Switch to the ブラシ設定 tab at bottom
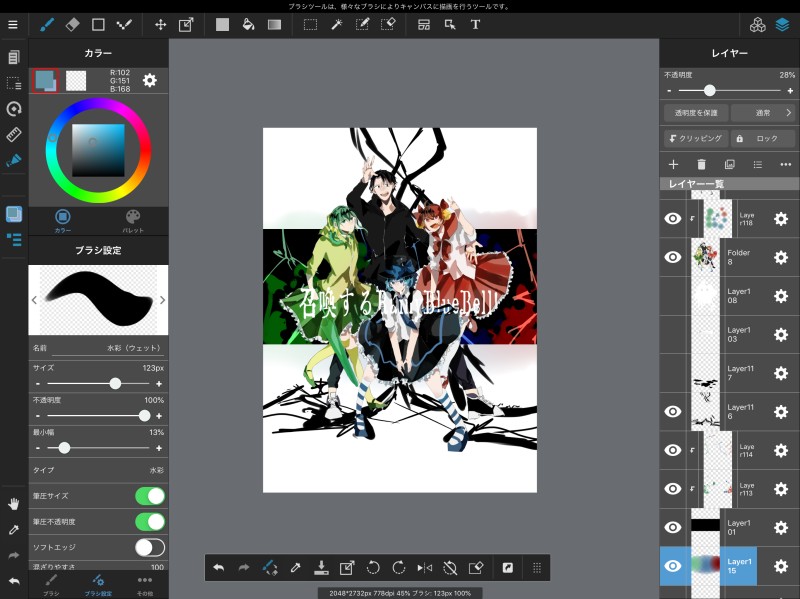 pos(98,585)
